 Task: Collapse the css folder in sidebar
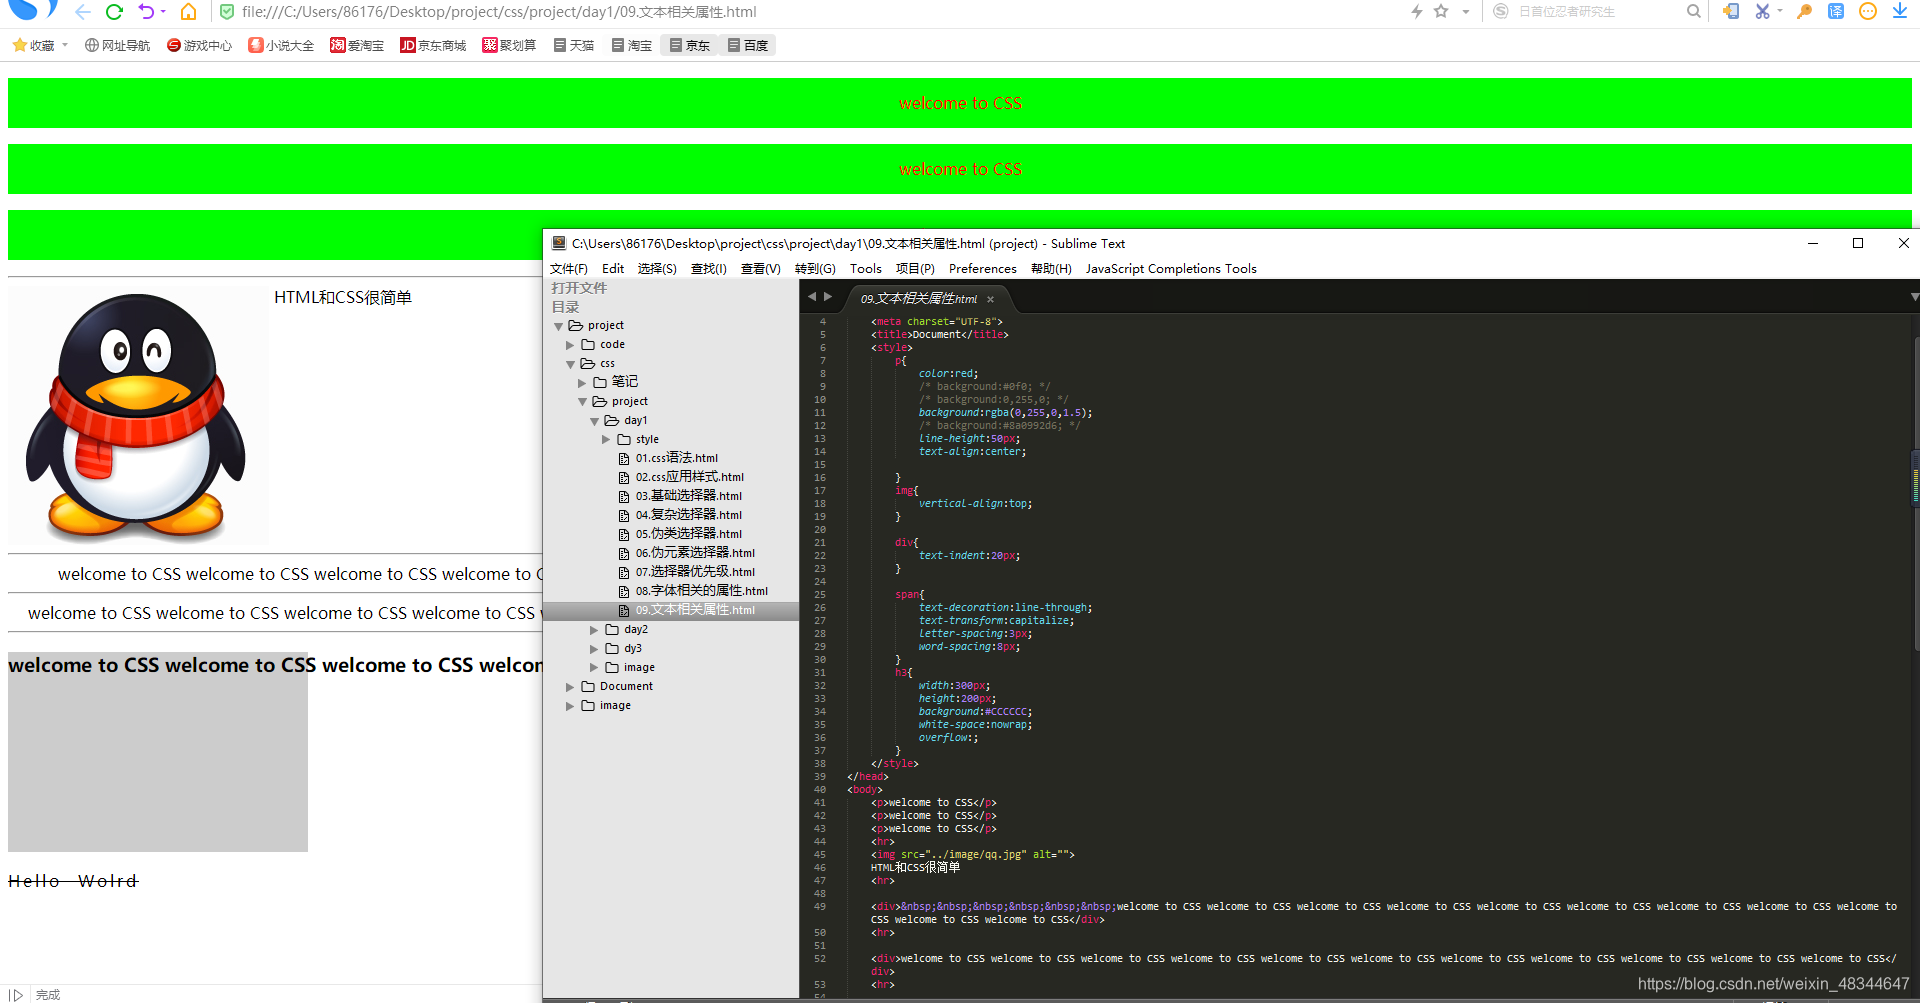[x=571, y=364]
